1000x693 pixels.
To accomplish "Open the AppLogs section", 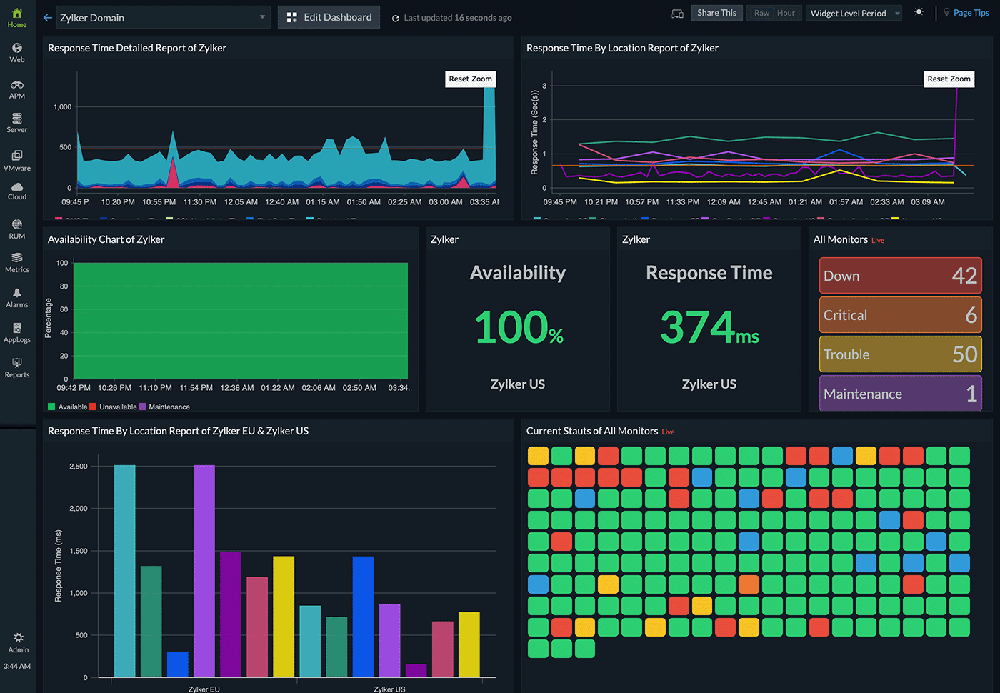I will (x=17, y=332).
